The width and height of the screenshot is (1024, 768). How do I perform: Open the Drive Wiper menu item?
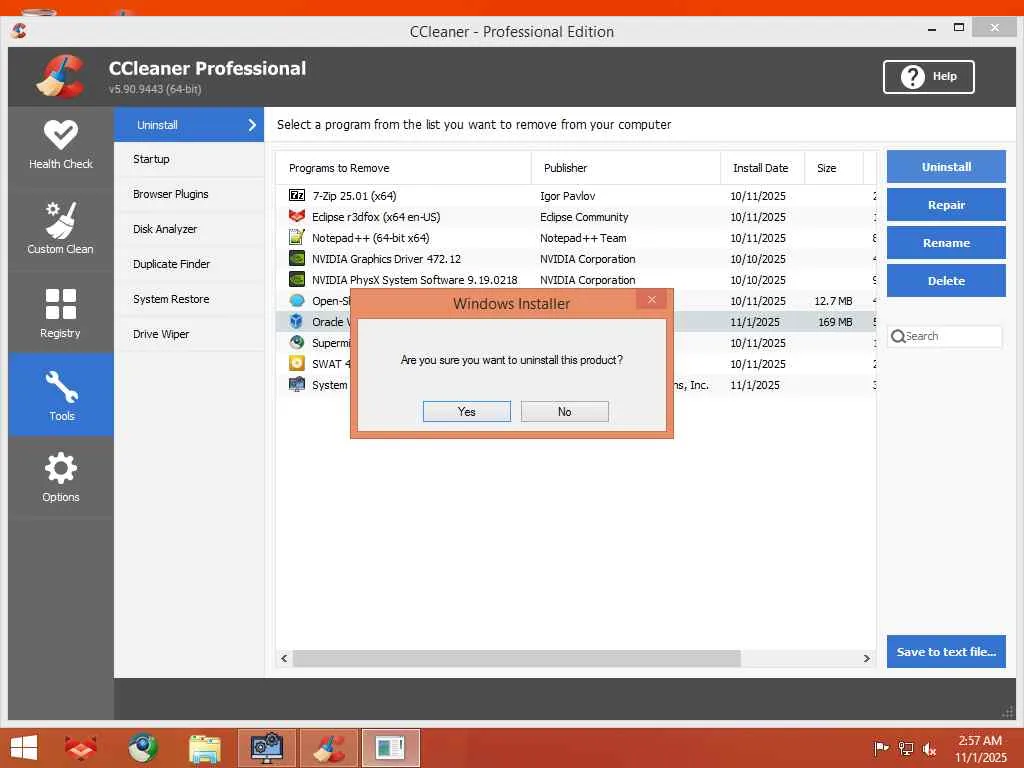click(189, 334)
